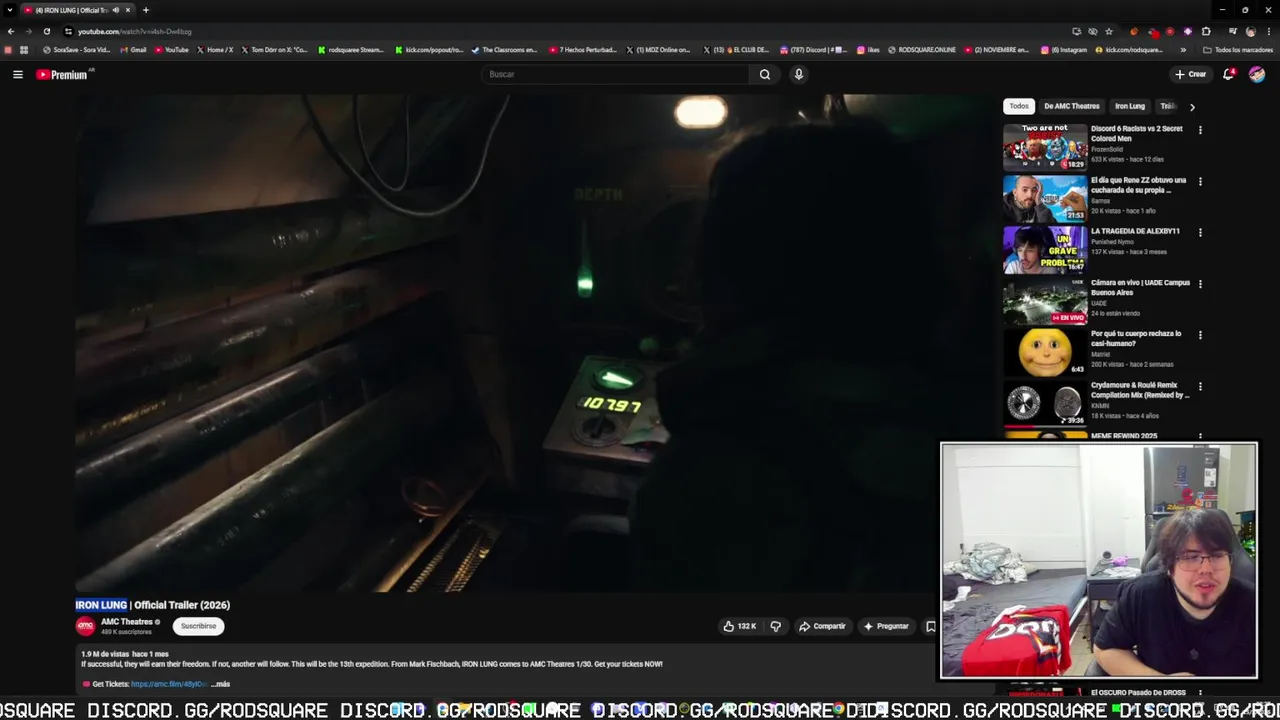Open the browser three-dot menu
This screenshot has width=1280, height=720.
[1269, 31]
